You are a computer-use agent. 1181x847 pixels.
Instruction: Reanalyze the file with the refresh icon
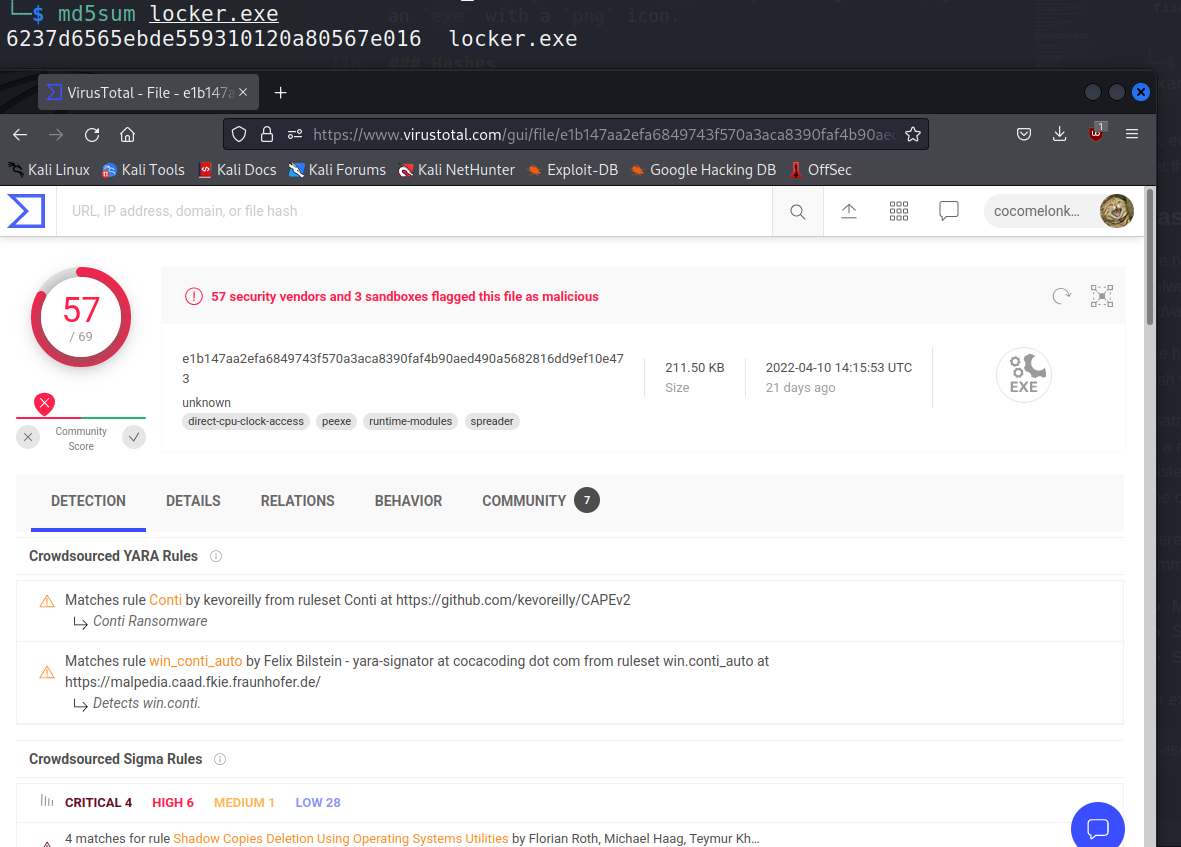tap(1061, 297)
